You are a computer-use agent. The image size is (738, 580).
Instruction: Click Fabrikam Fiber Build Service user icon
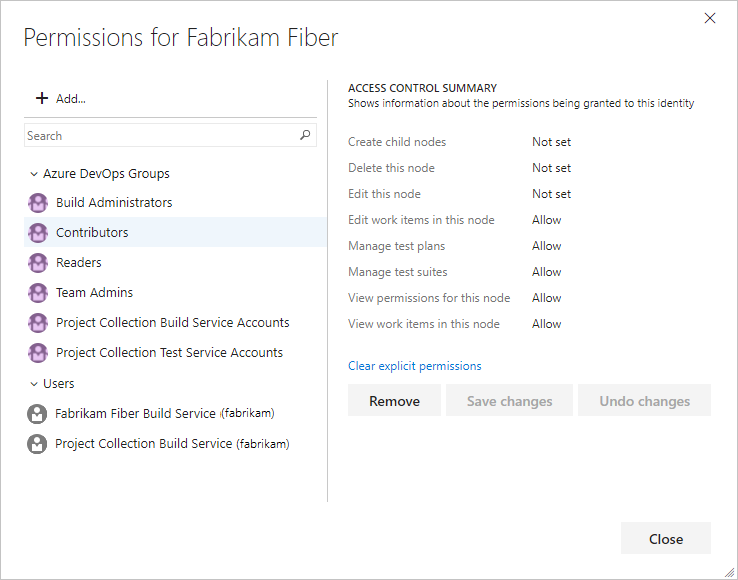coord(38,414)
